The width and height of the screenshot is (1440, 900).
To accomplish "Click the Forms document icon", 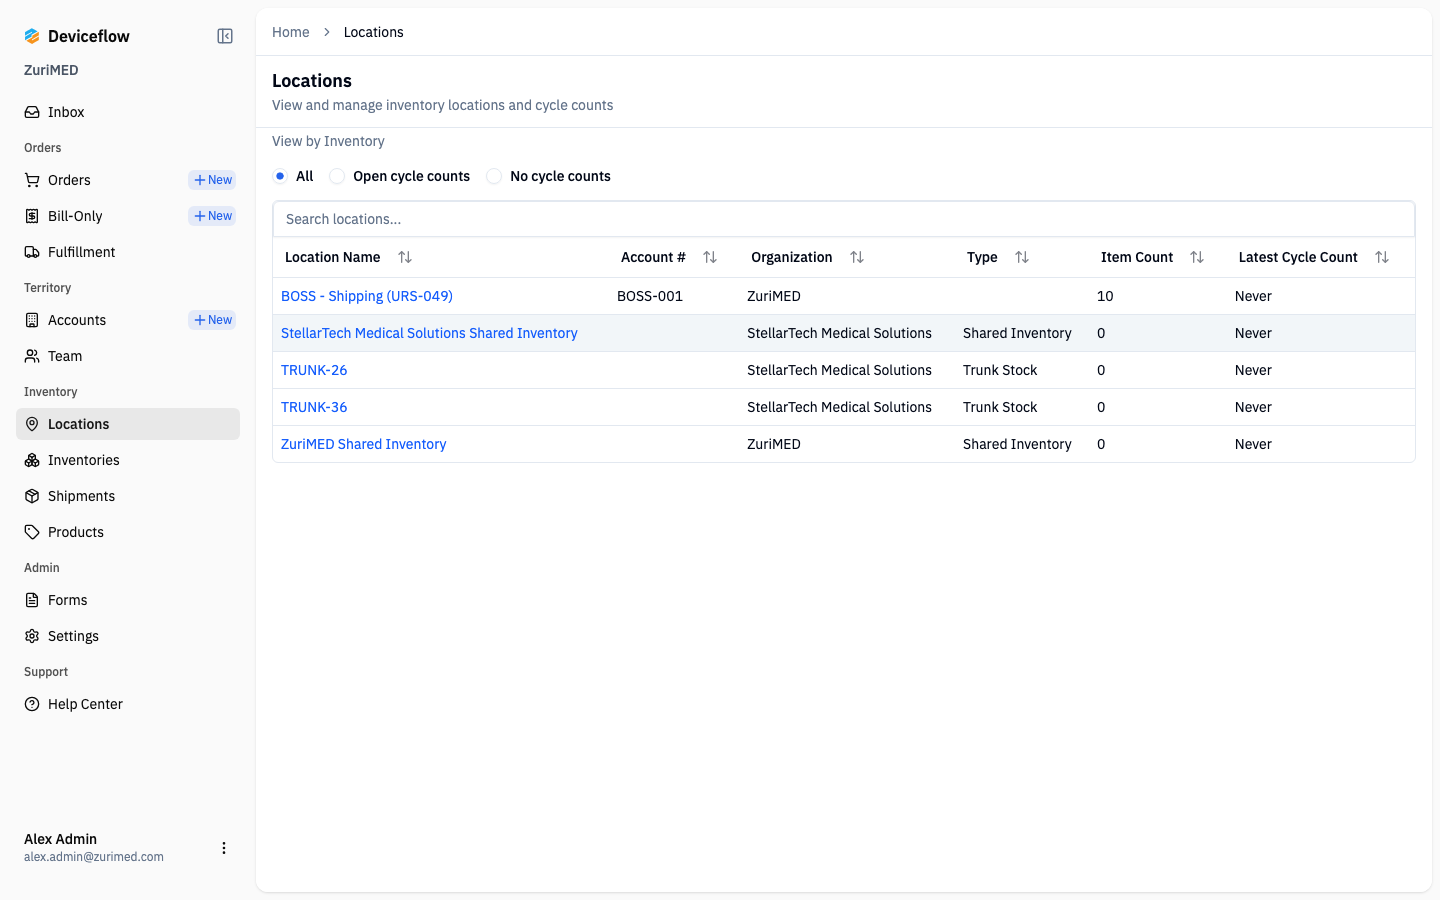I will pos(32,600).
